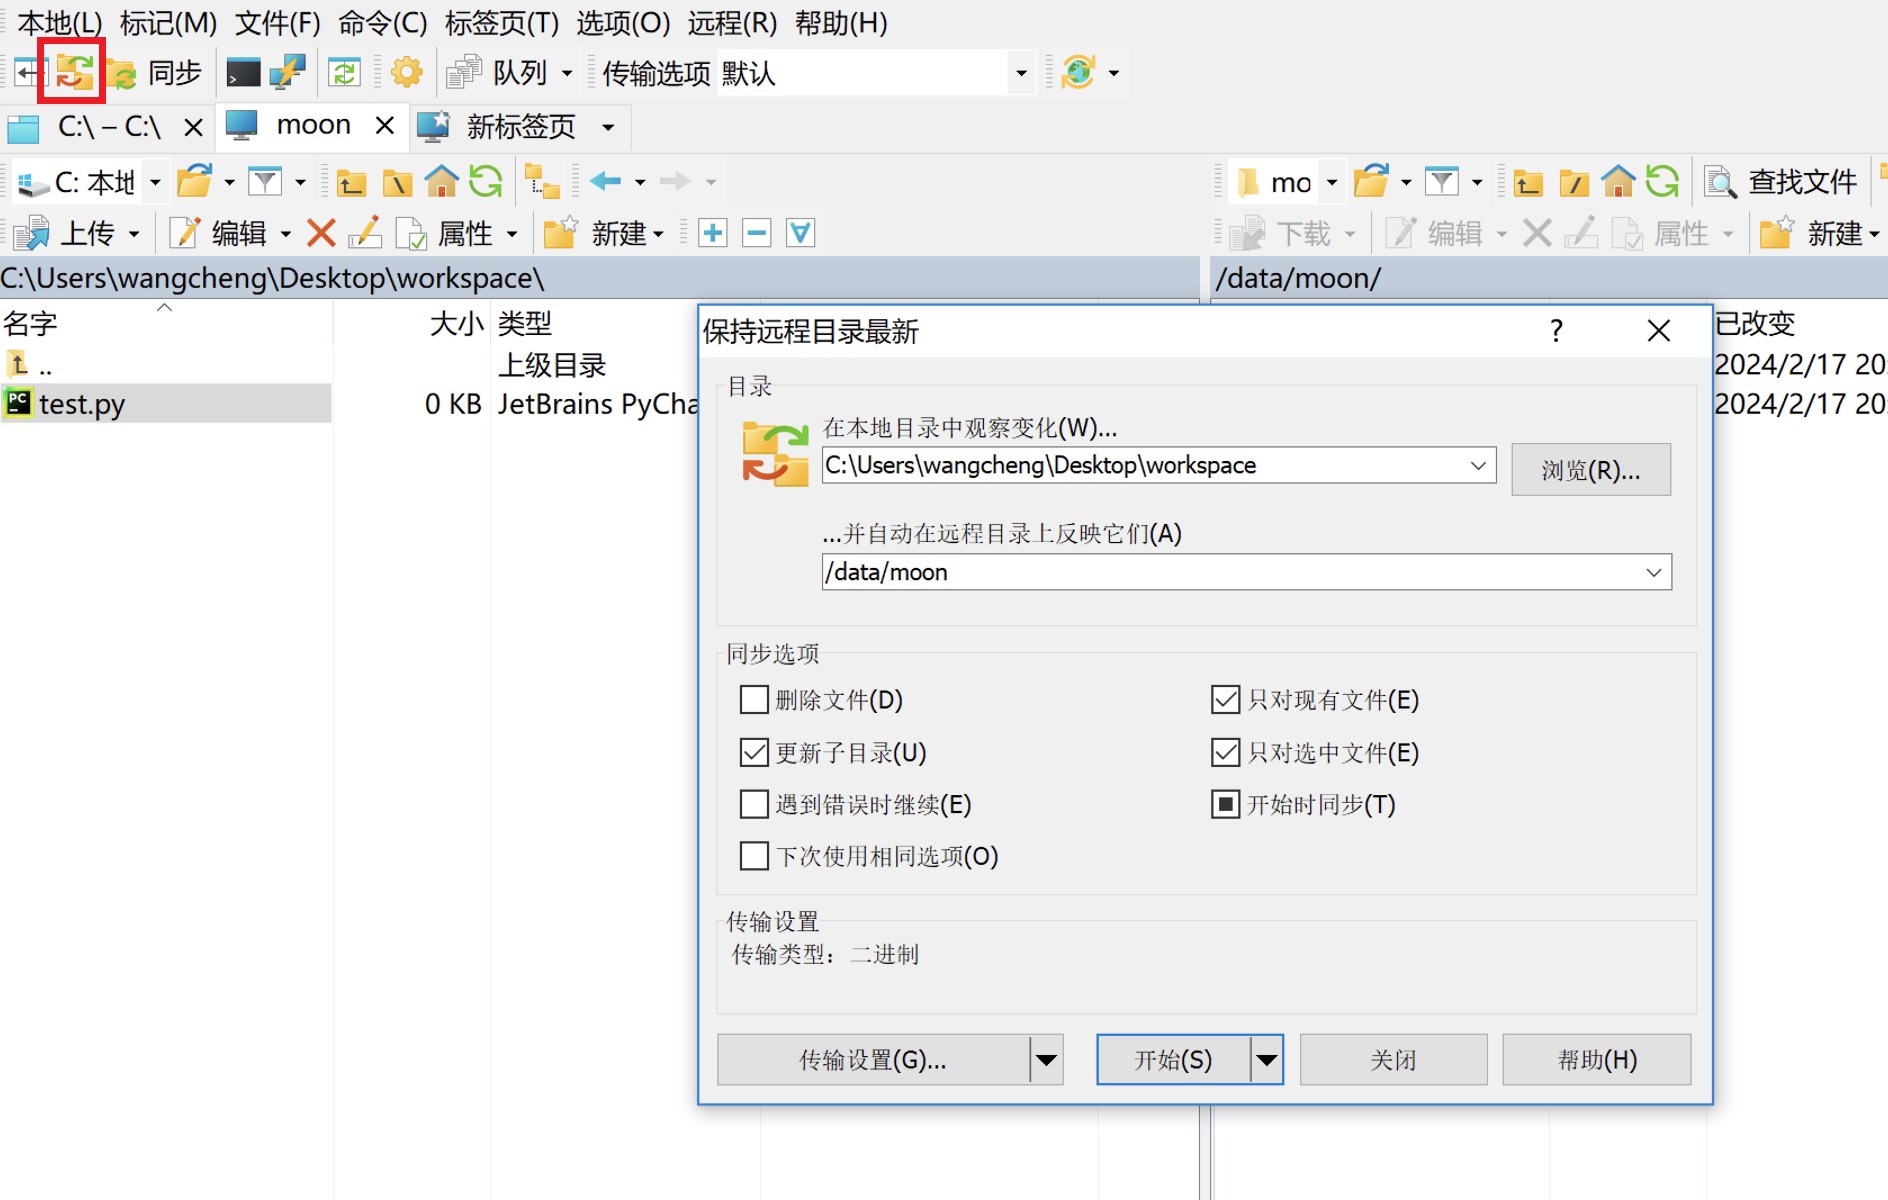Click the unselect files minus icon
Image resolution: width=1888 pixels, height=1200 pixels.
pos(757,233)
